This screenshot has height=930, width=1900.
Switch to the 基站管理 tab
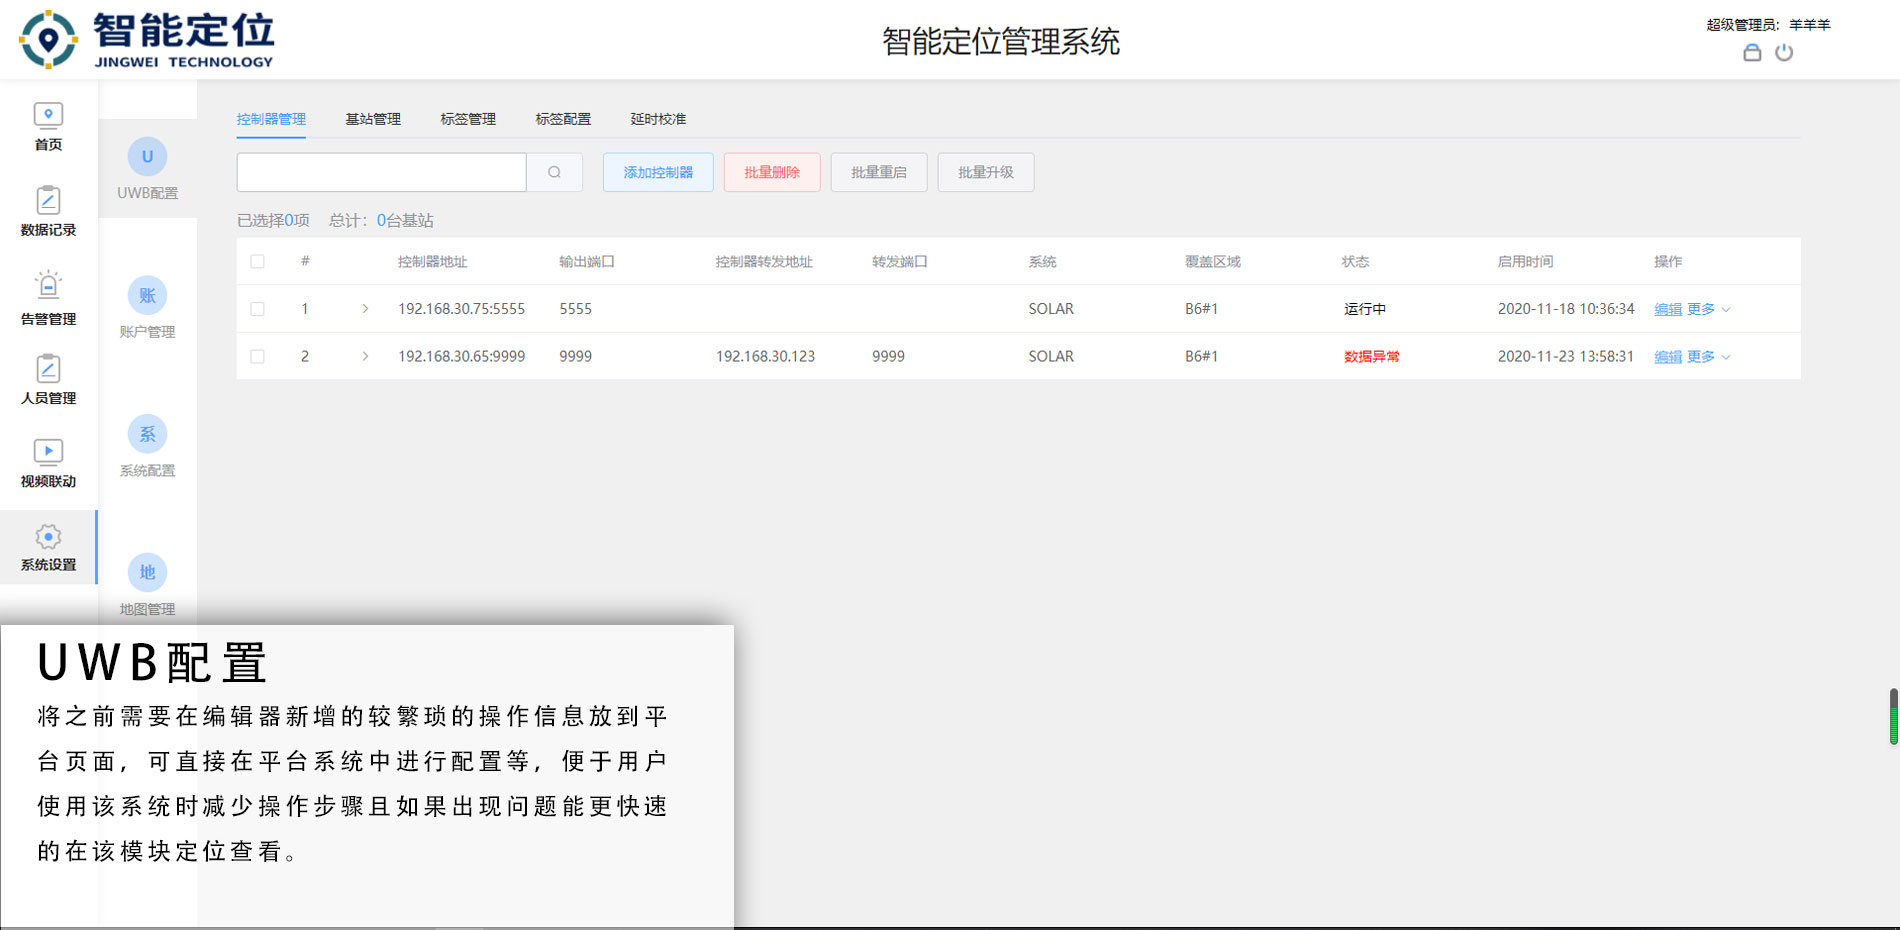coord(373,118)
